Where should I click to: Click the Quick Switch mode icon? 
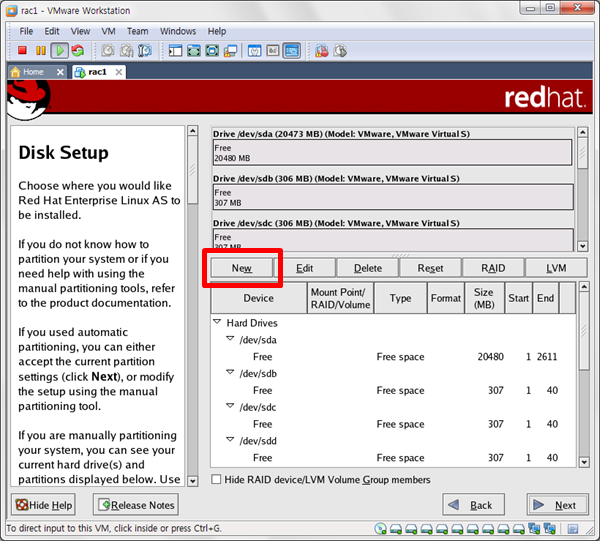194,51
